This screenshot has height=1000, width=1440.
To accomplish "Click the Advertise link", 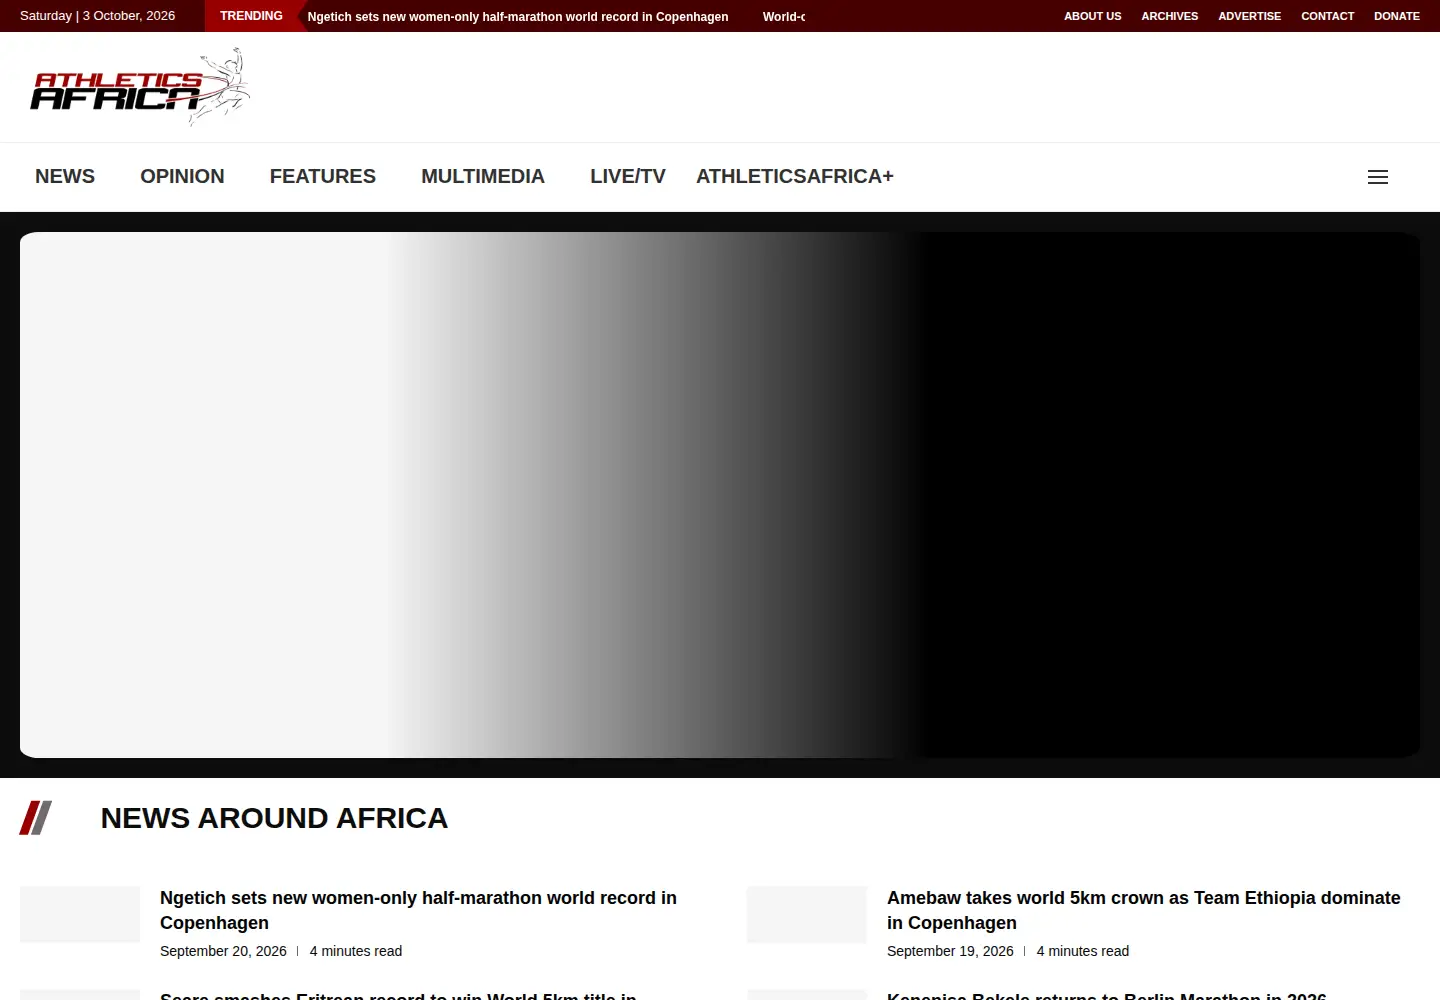I will [x=1250, y=16].
